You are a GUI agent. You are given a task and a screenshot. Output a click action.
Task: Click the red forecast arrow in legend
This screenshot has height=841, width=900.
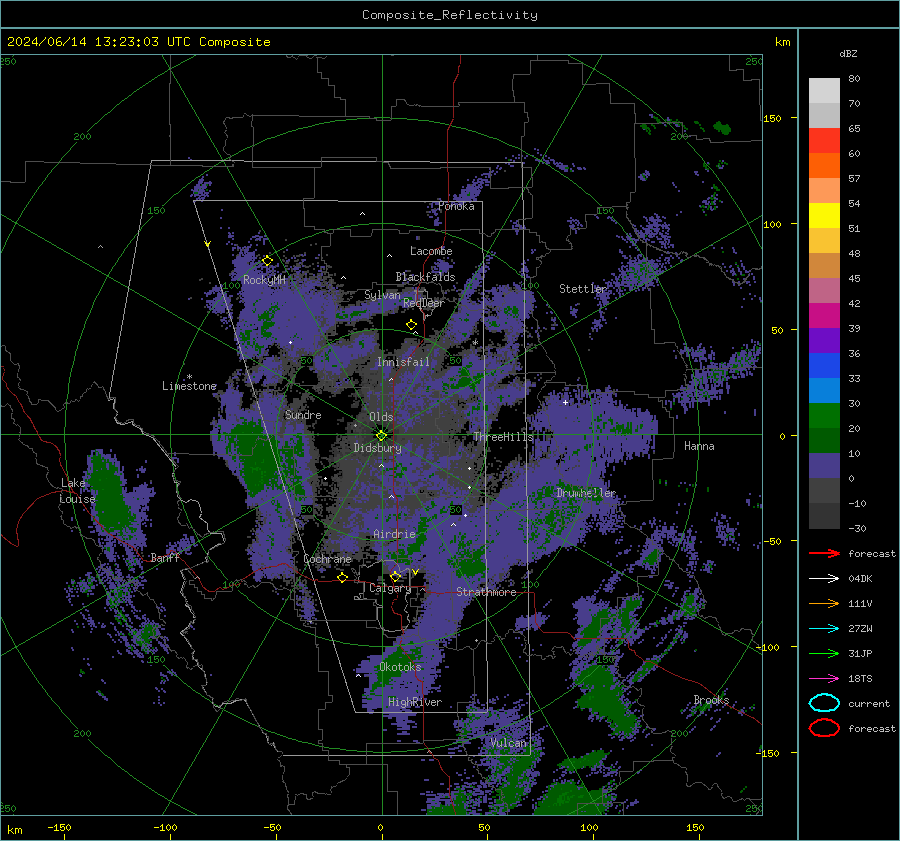click(824, 553)
